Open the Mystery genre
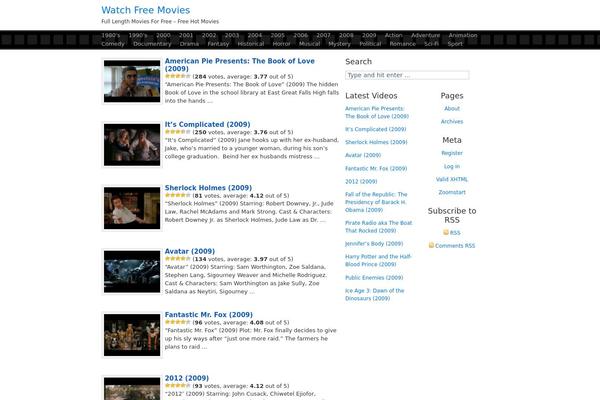 tap(339, 44)
